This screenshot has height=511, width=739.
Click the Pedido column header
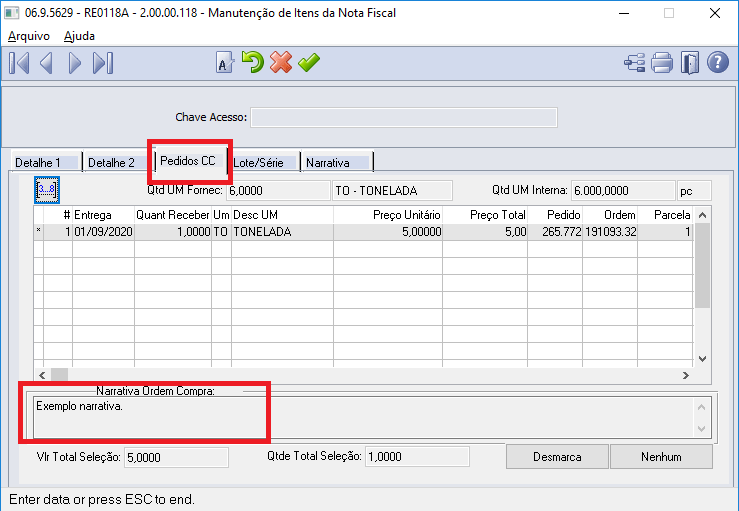(x=555, y=215)
